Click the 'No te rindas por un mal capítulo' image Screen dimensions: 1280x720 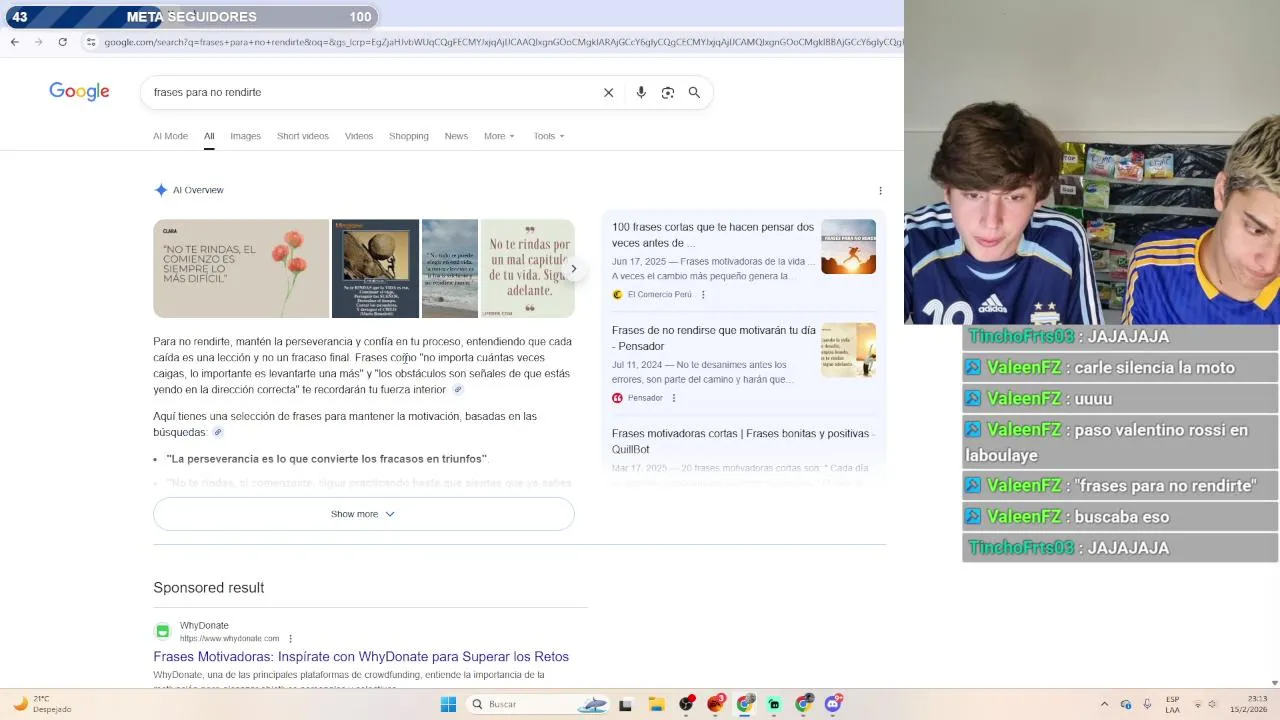tap(528, 268)
